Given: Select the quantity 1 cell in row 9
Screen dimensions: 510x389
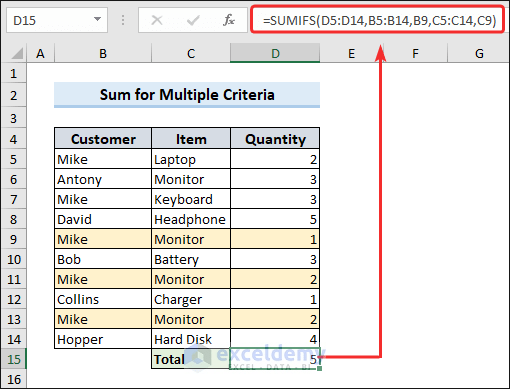Looking at the screenshot, I should [x=275, y=239].
